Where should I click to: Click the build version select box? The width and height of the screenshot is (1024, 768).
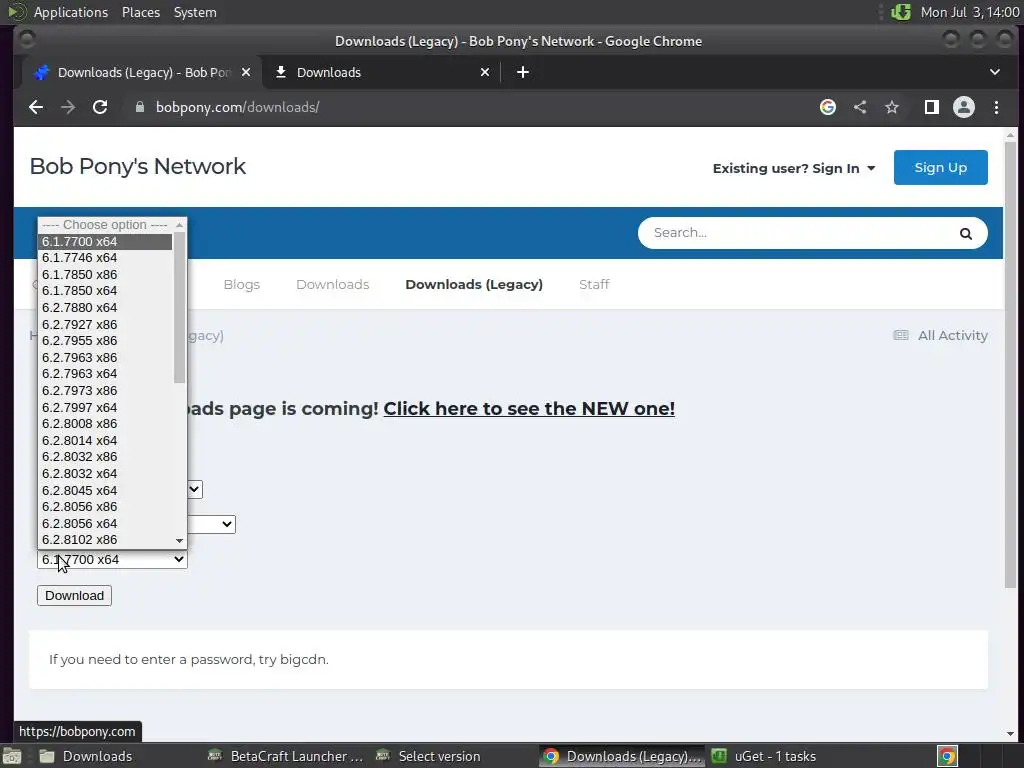(x=112, y=560)
